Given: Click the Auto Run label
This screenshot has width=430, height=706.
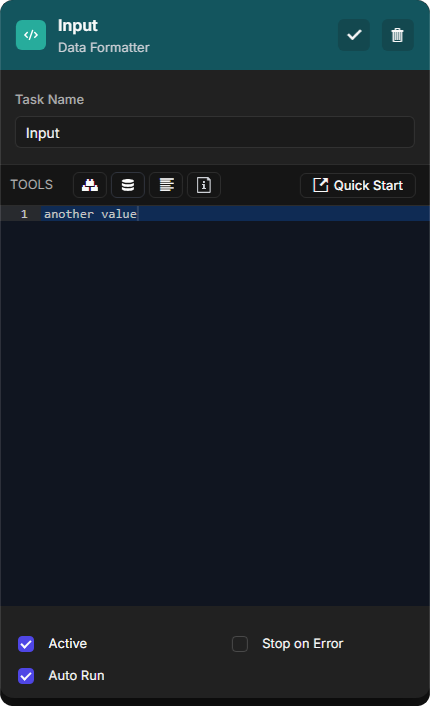Looking at the screenshot, I should [77, 676].
